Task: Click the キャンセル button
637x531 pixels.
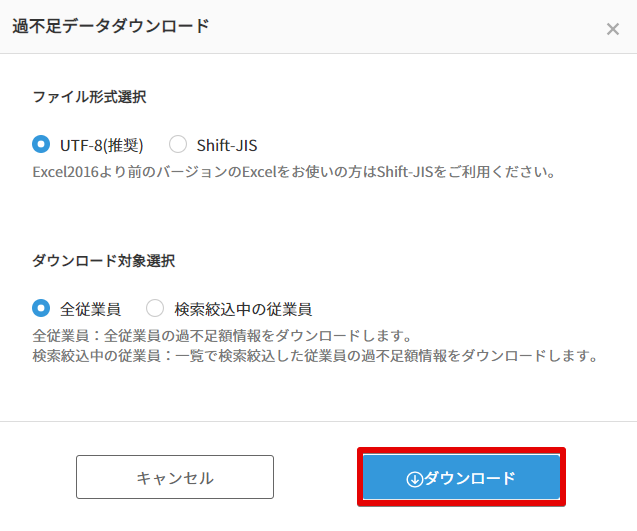Action: coord(175,477)
